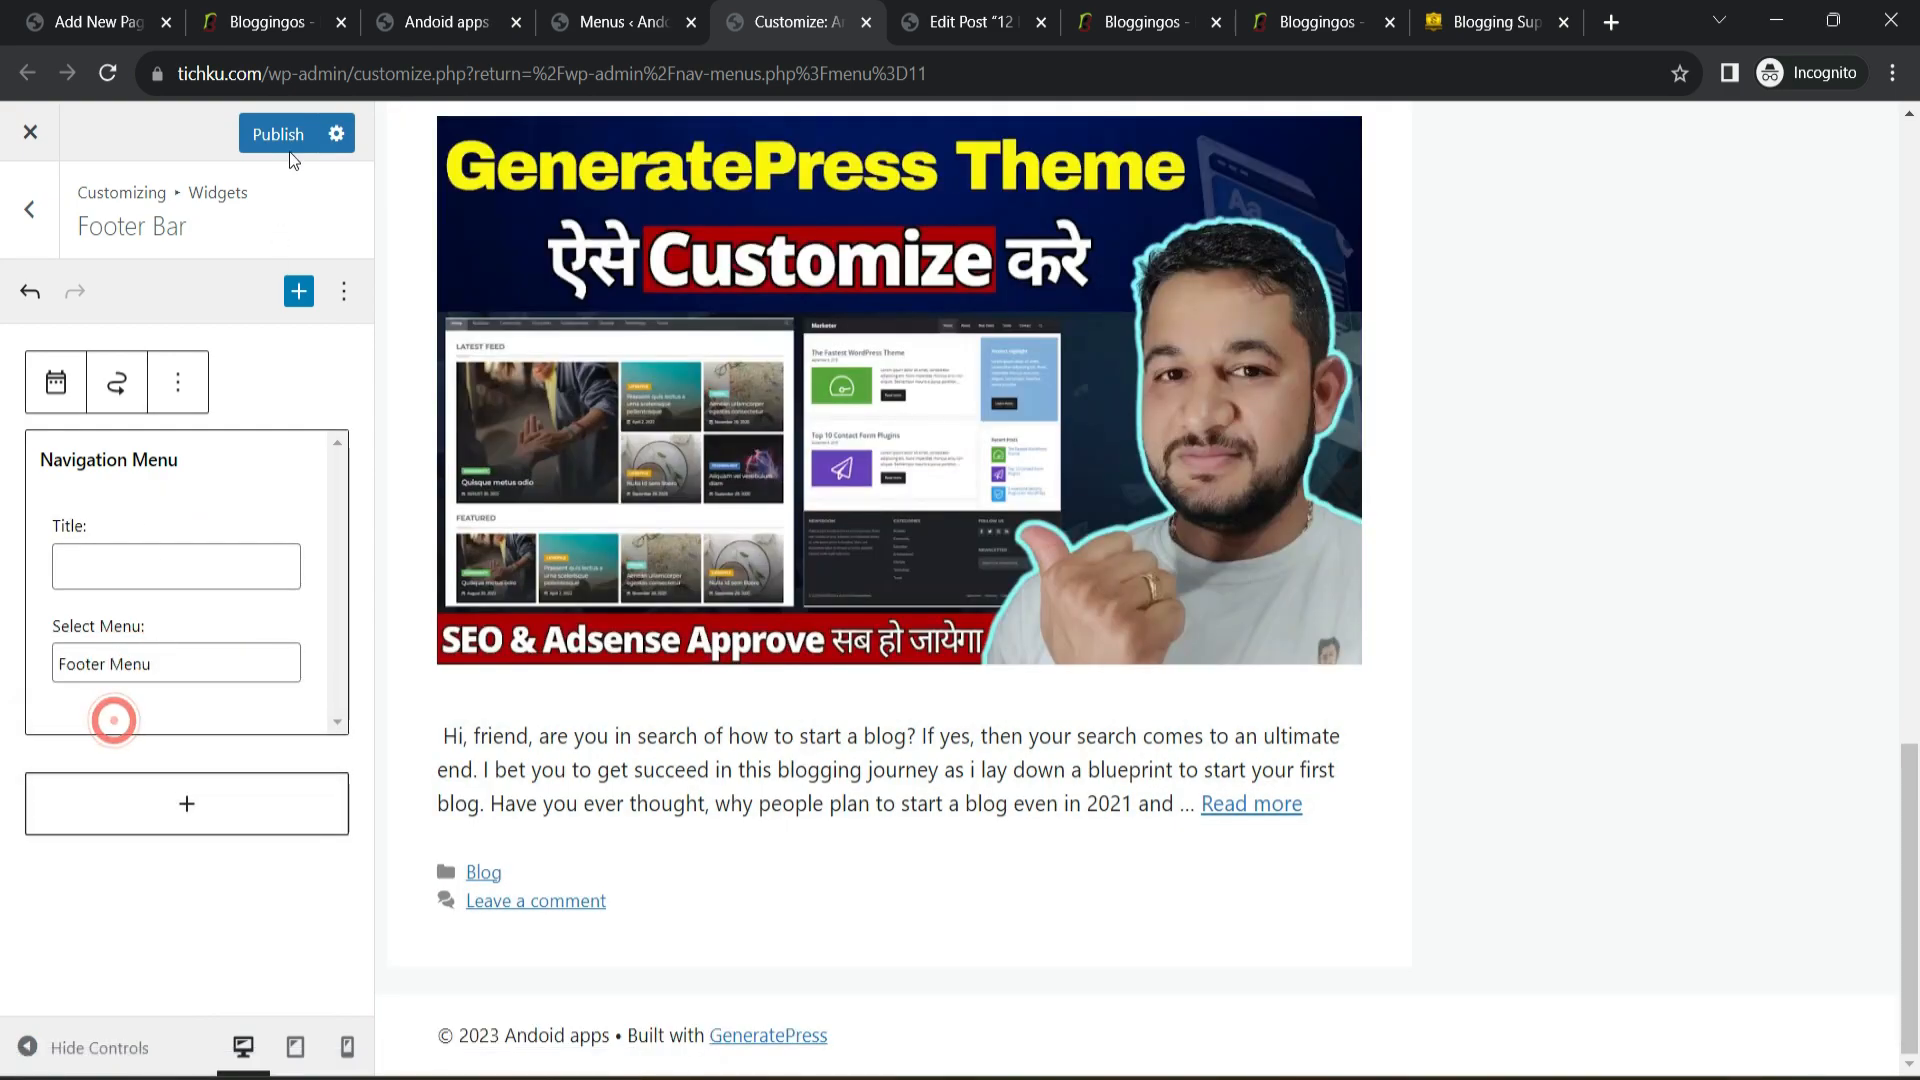
Task: Go back in browser history
Action: [28, 73]
